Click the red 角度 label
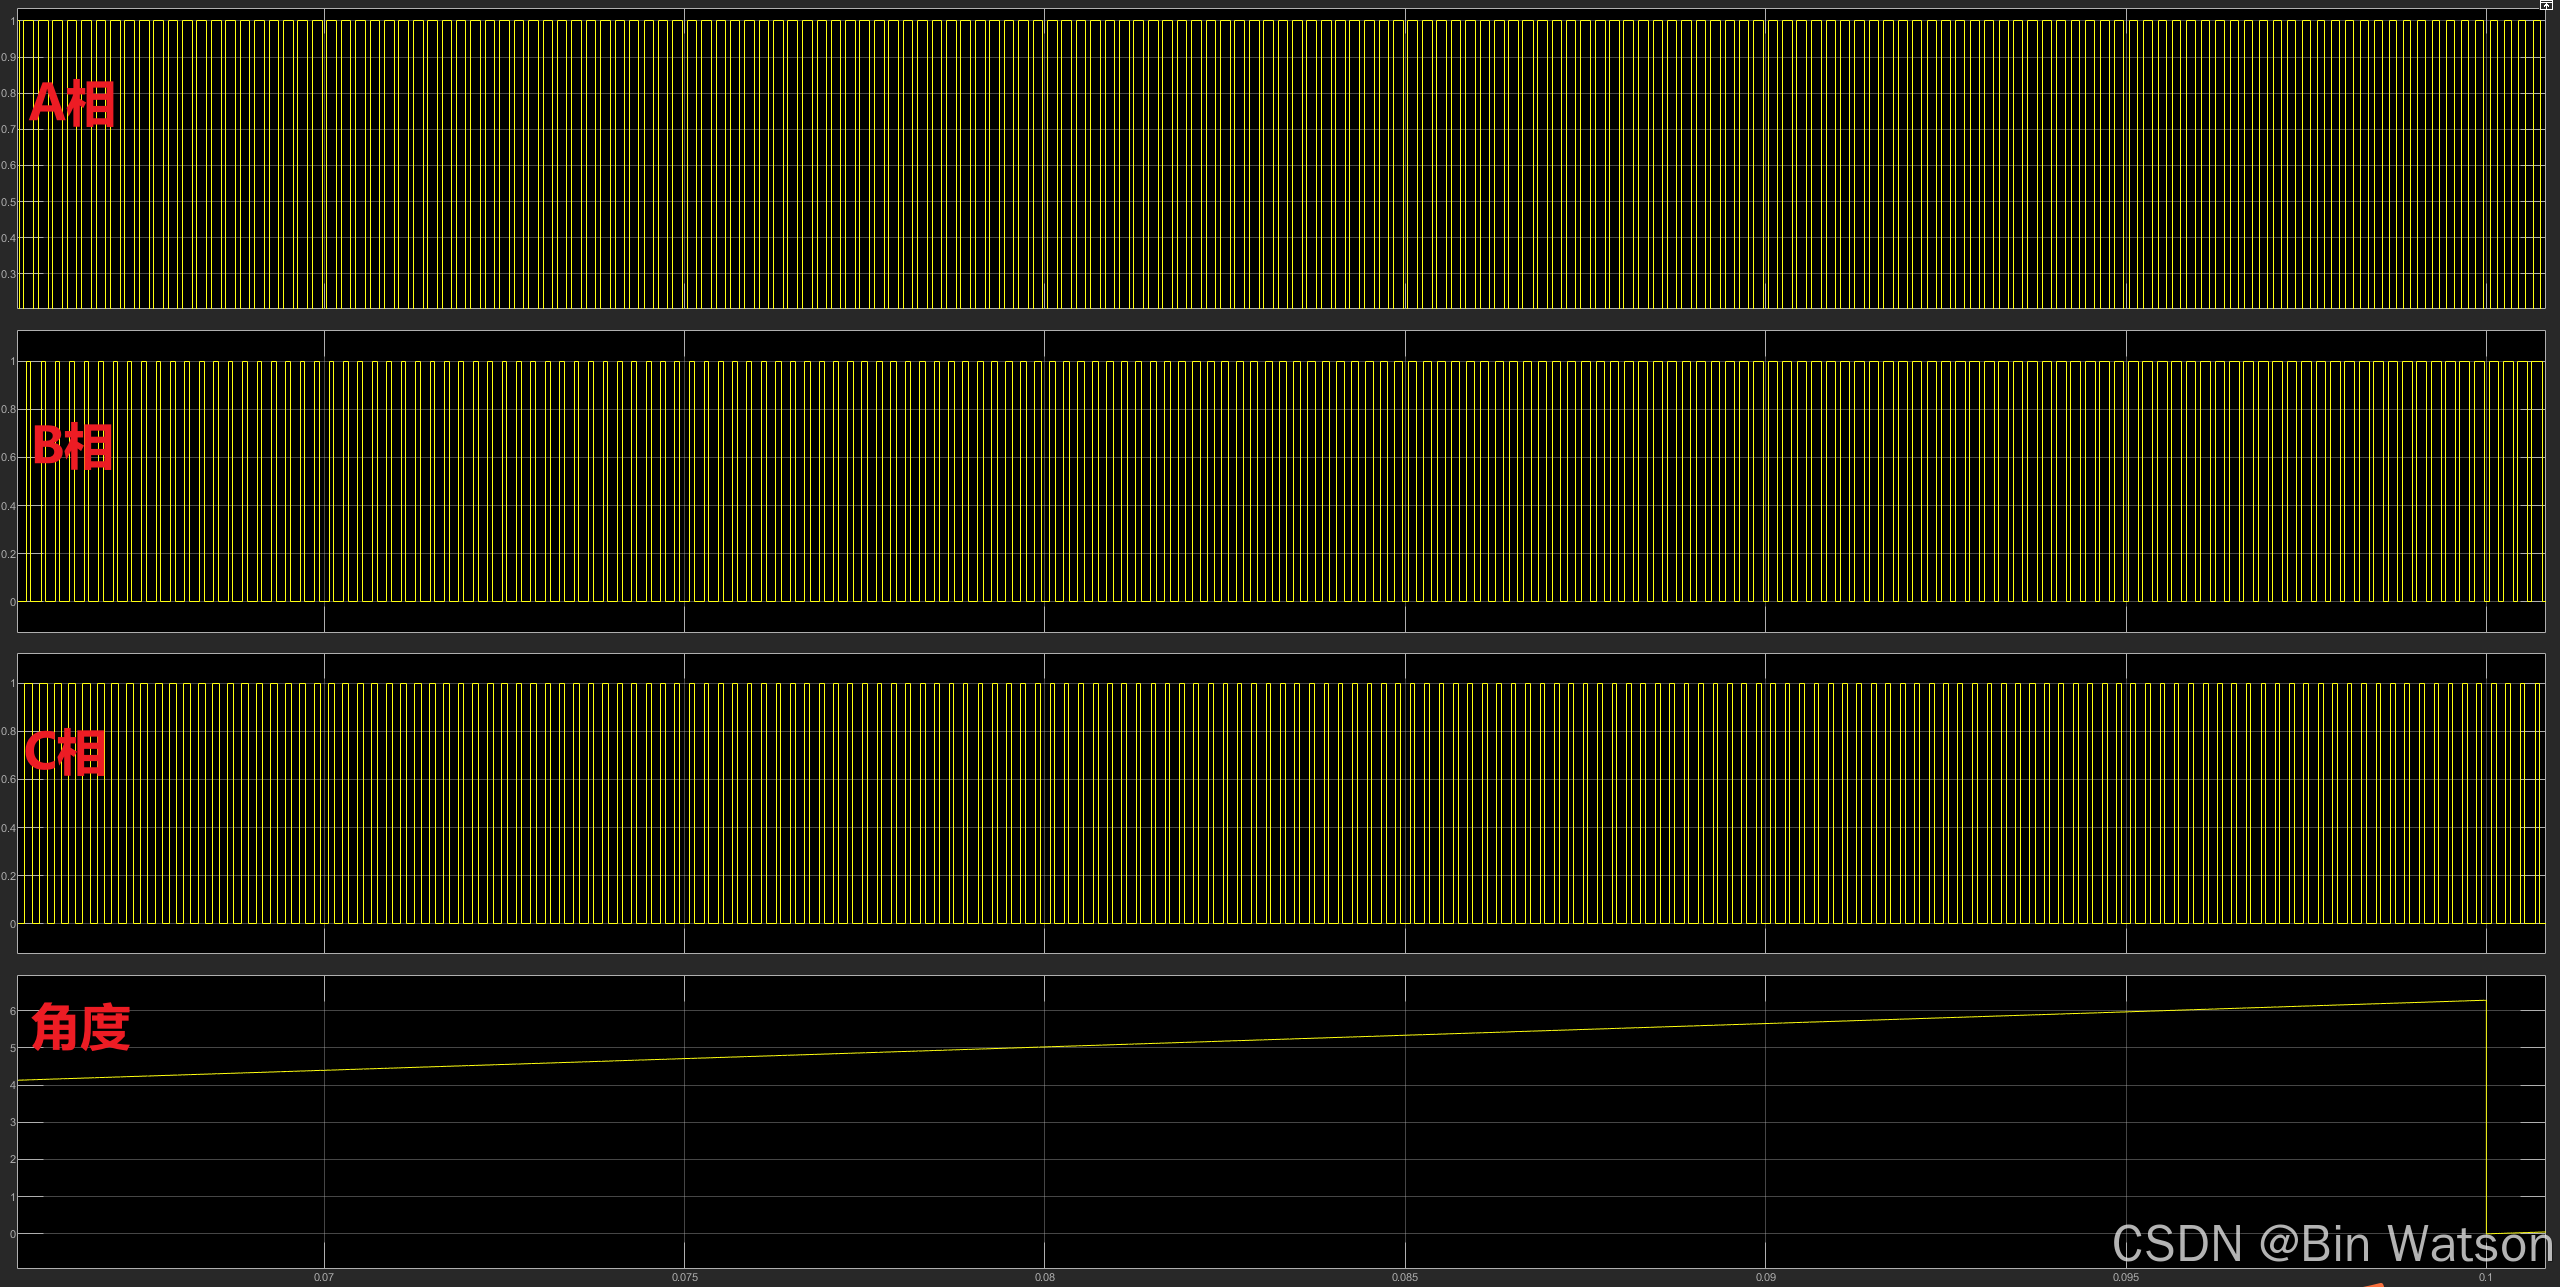This screenshot has width=2560, height=1287. coord(80,1027)
